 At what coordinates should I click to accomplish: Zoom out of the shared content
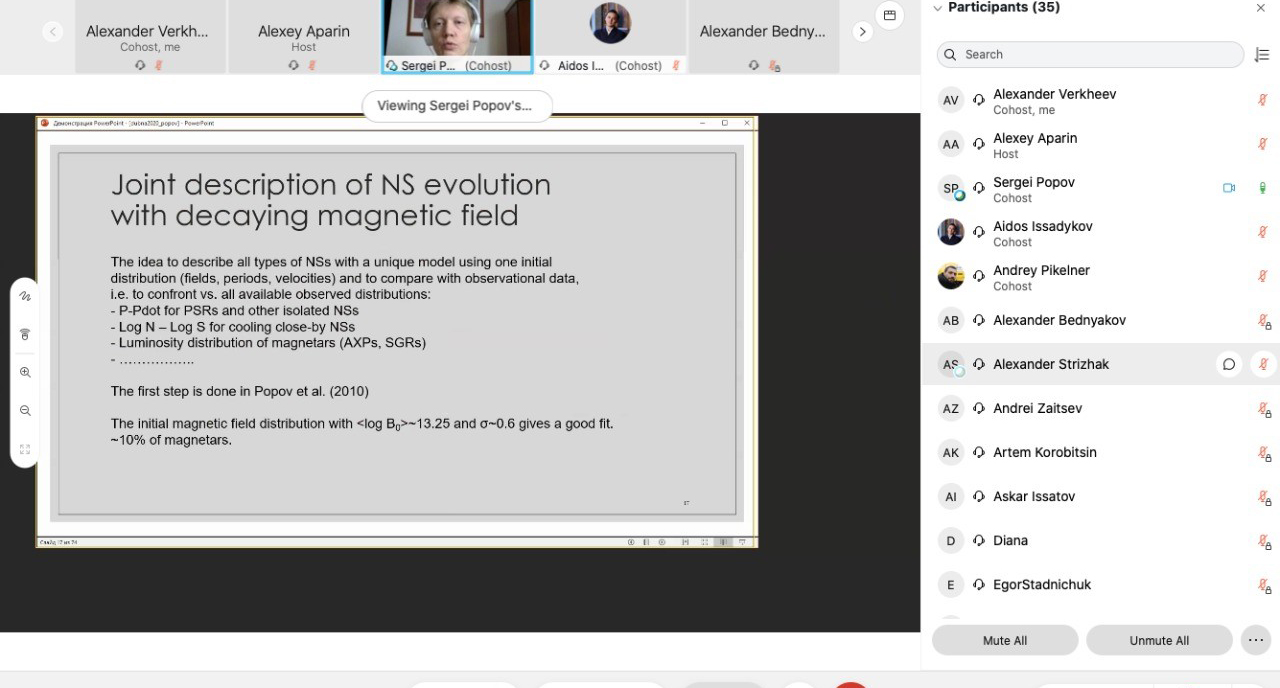(x=25, y=411)
